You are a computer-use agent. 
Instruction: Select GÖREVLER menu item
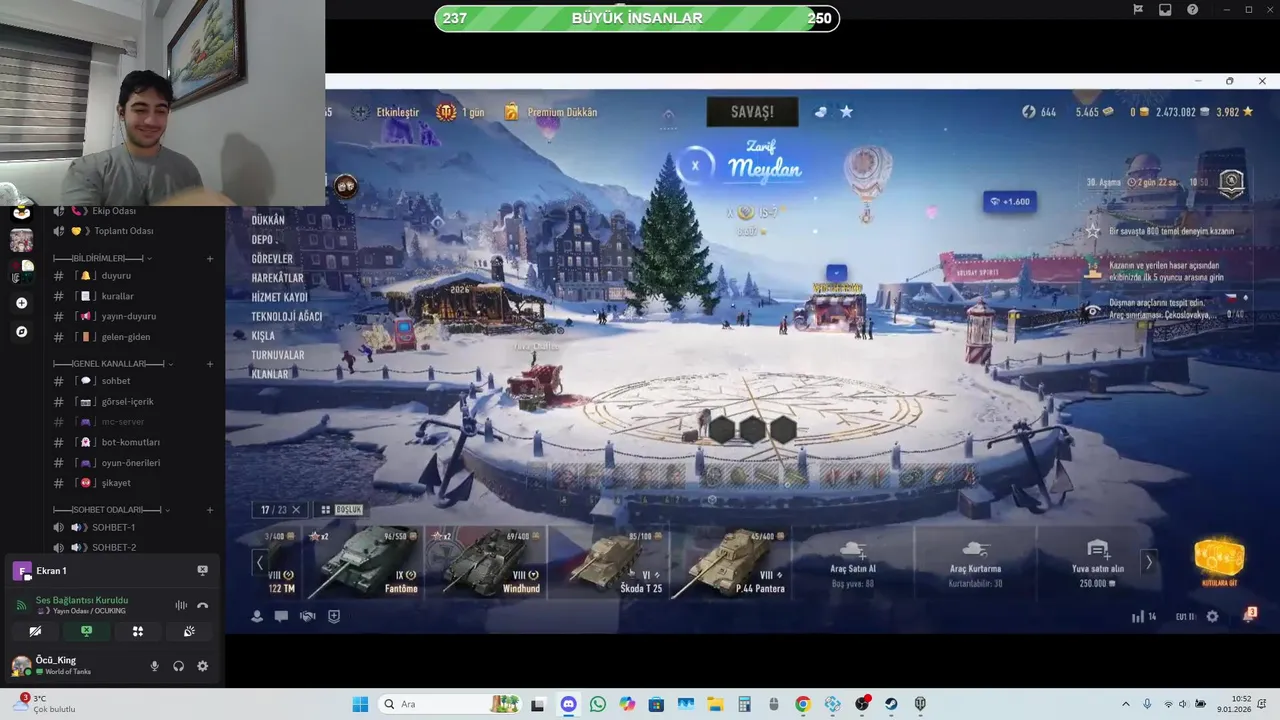click(x=272, y=259)
